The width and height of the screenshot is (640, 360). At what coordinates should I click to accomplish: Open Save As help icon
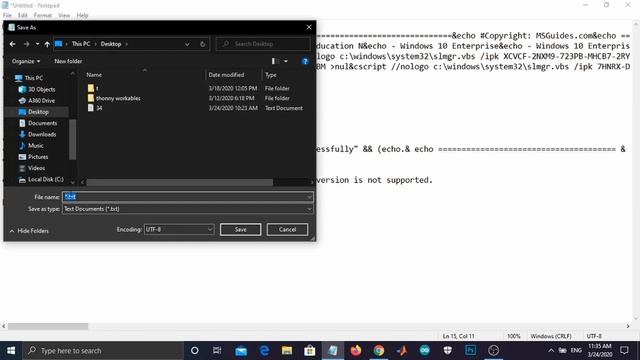pos(305,61)
